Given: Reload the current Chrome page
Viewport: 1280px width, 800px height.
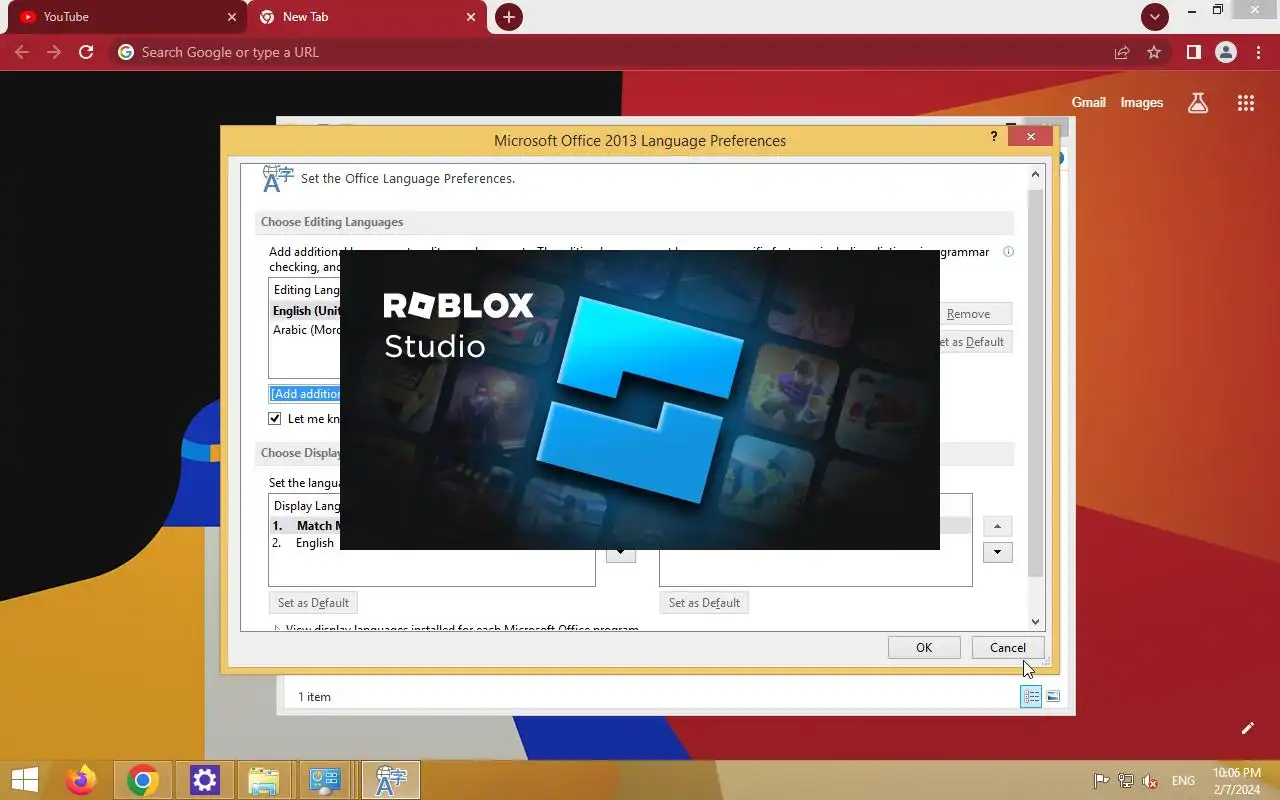Looking at the screenshot, I should click(x=86, y=52).
